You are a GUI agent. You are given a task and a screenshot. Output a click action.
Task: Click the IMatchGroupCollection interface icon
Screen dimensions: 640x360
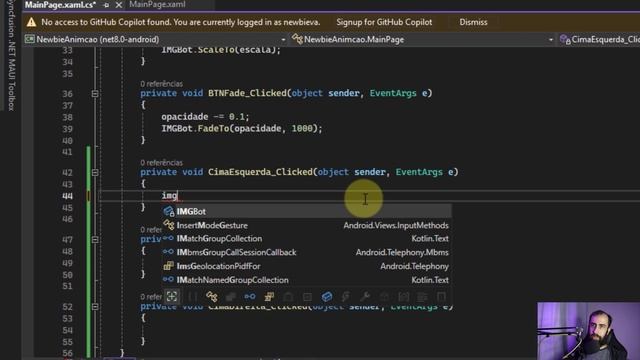click(x=168, y=238)
